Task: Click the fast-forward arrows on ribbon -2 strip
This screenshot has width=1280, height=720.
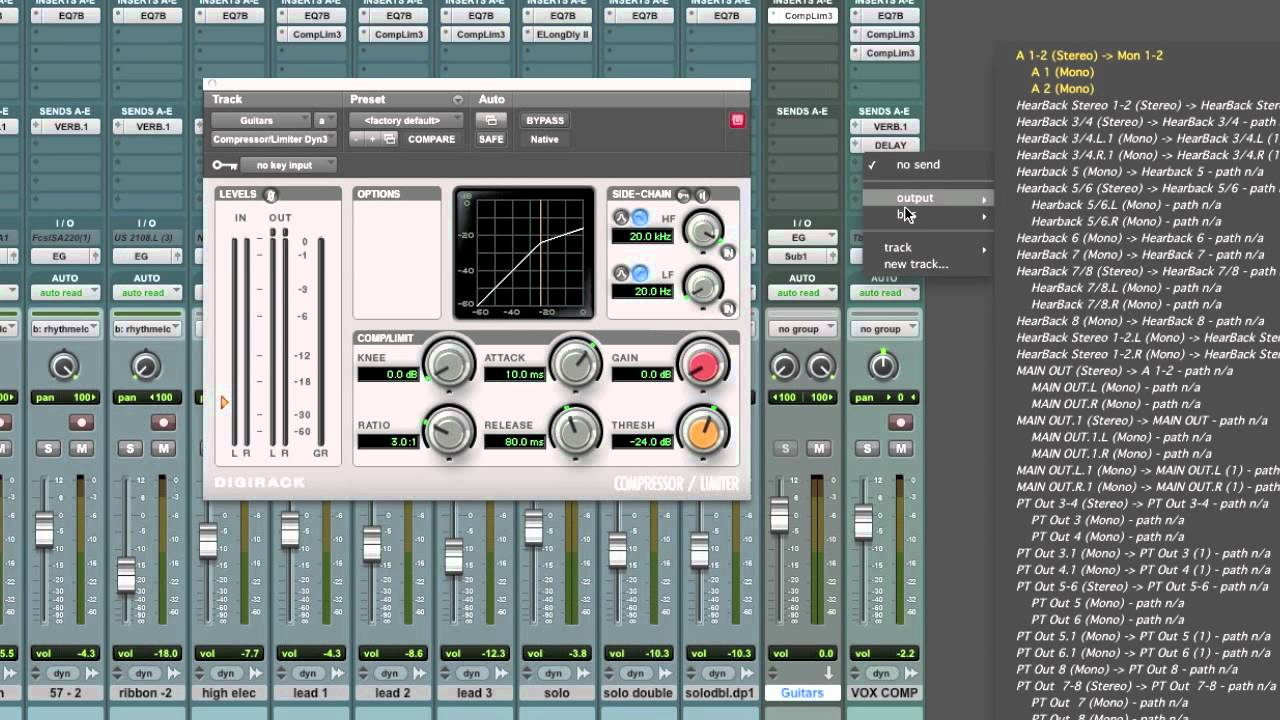Action: (x=174, y=673)
